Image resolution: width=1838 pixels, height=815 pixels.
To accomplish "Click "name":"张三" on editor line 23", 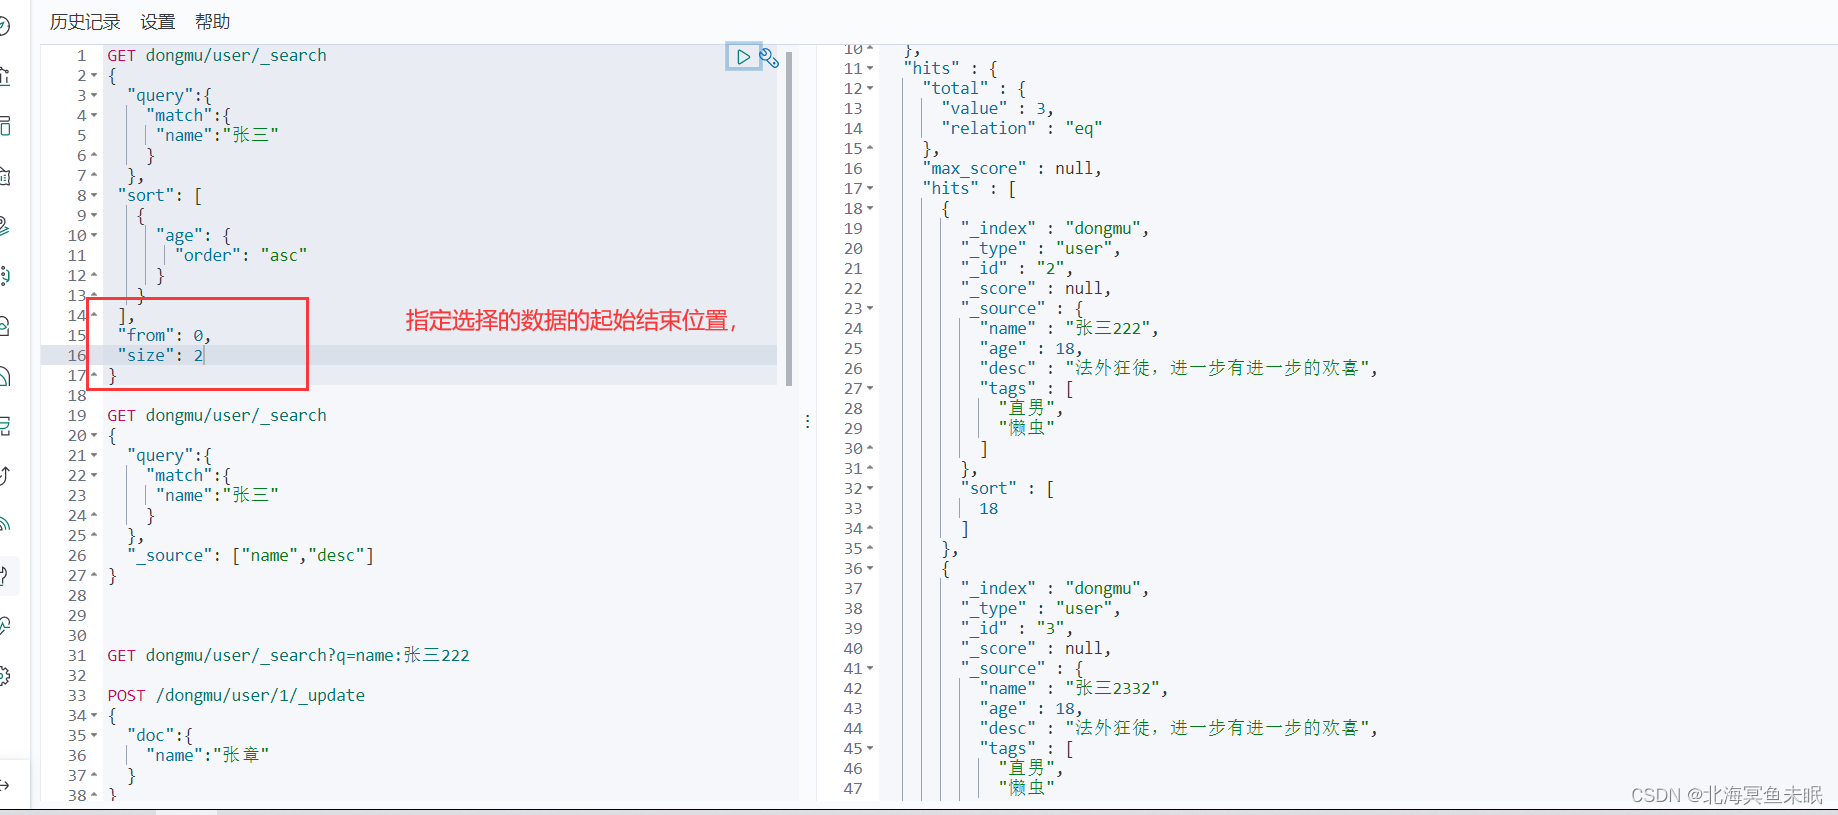I will pos(217,496).
